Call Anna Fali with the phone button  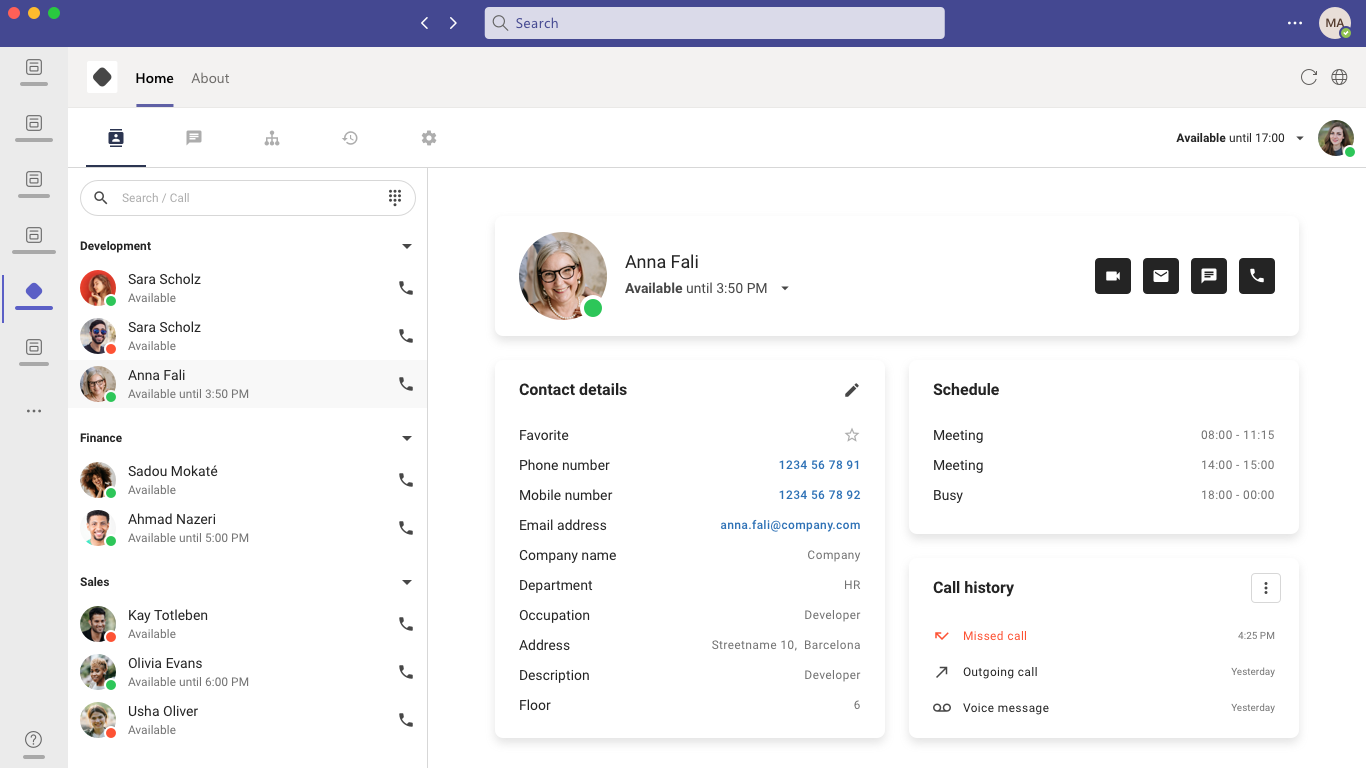coord(1257,276)
